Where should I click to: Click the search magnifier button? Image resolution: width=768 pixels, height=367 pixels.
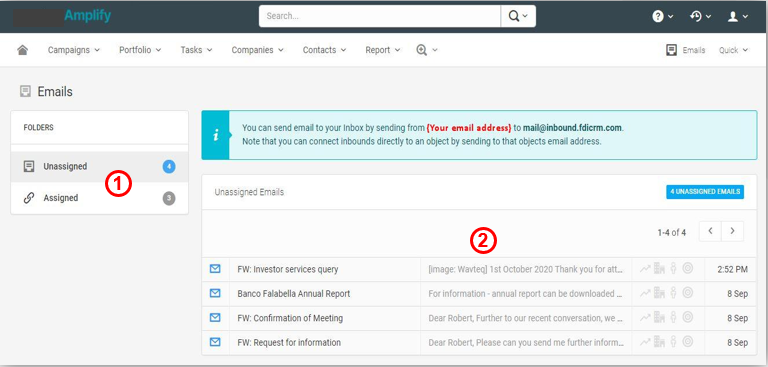(518, 16)
